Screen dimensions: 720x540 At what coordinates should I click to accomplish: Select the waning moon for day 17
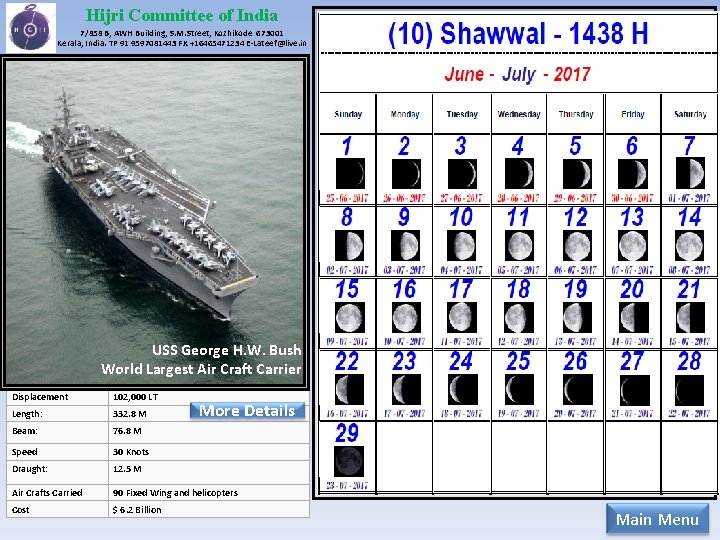[x=461, y=317]
